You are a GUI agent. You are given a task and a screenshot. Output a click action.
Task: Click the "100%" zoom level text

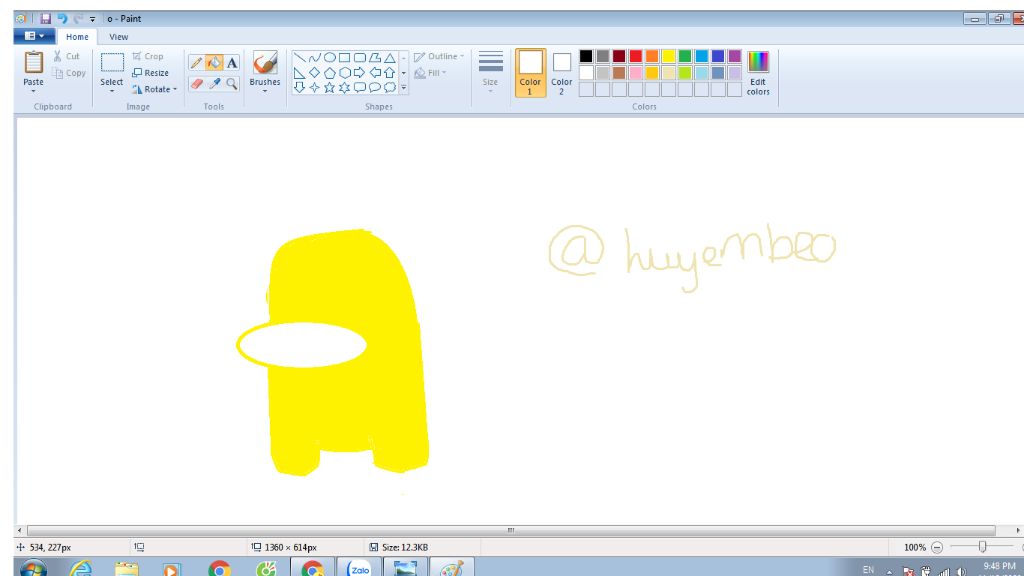(915, 547)
